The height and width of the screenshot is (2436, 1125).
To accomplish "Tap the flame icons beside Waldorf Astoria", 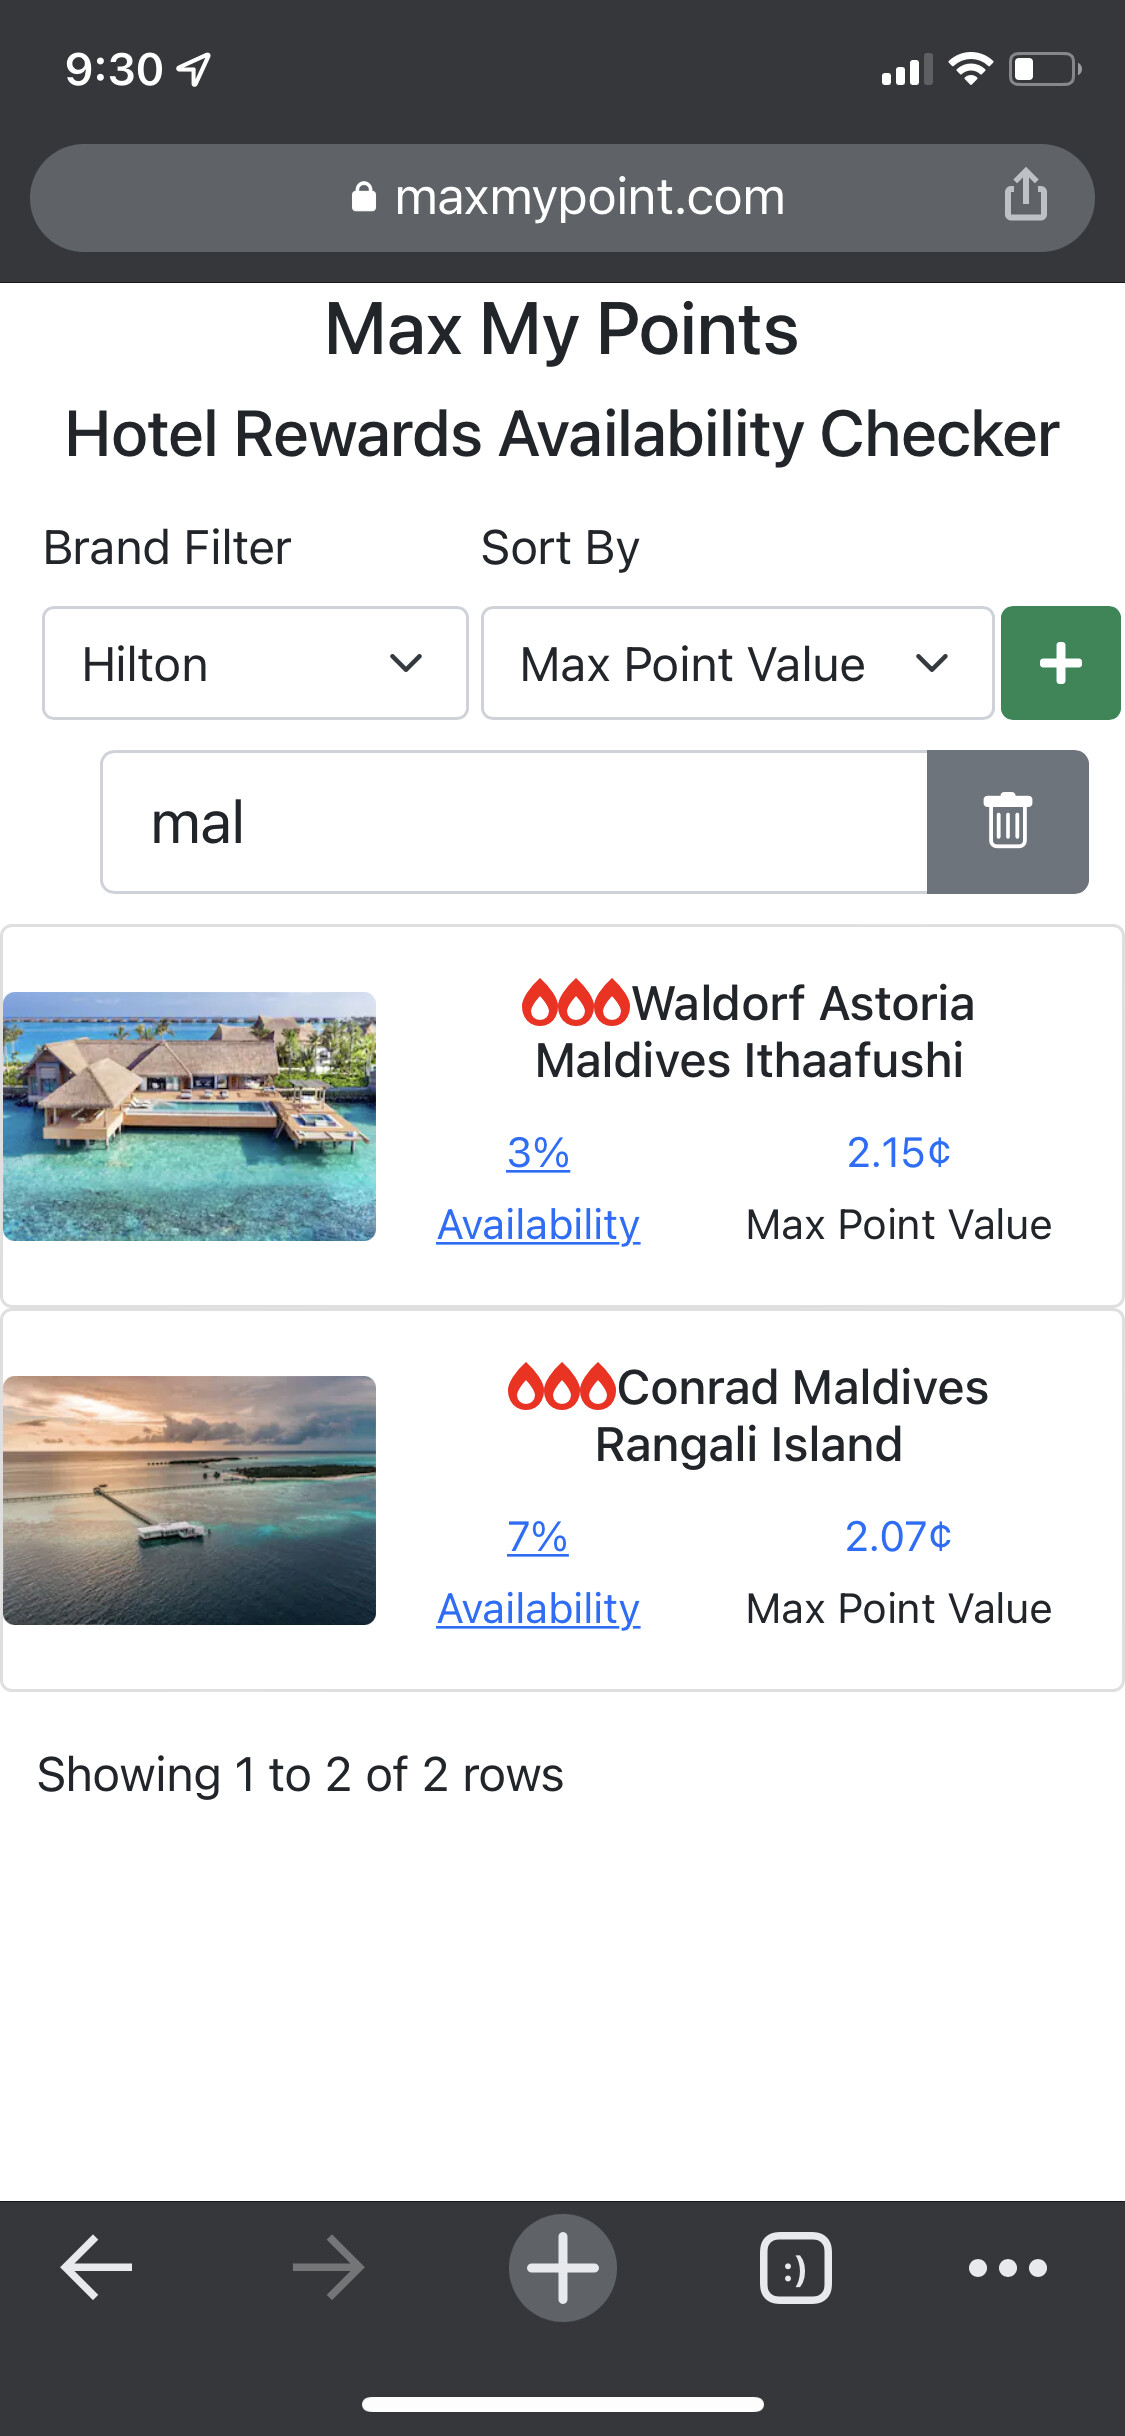I will pyautogui.click(x=575, y=1003).
